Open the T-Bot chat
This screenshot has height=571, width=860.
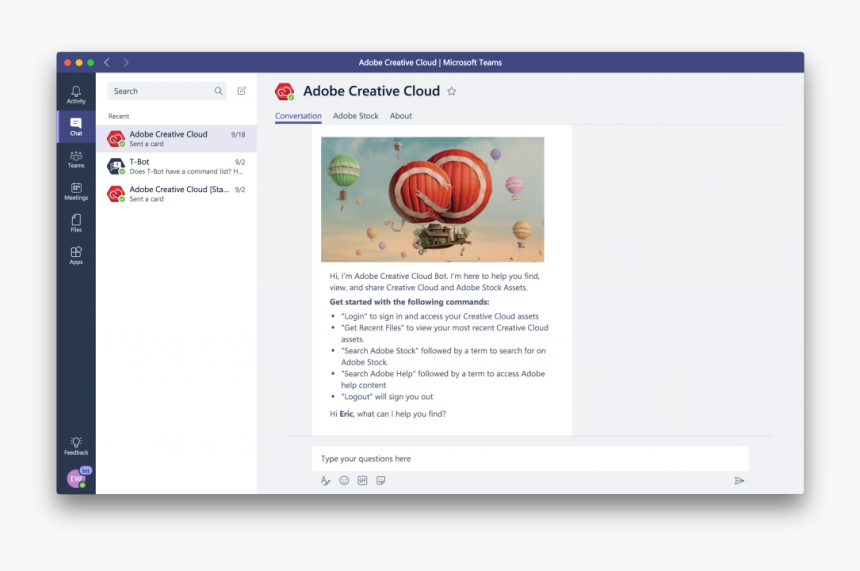(176, 166)
